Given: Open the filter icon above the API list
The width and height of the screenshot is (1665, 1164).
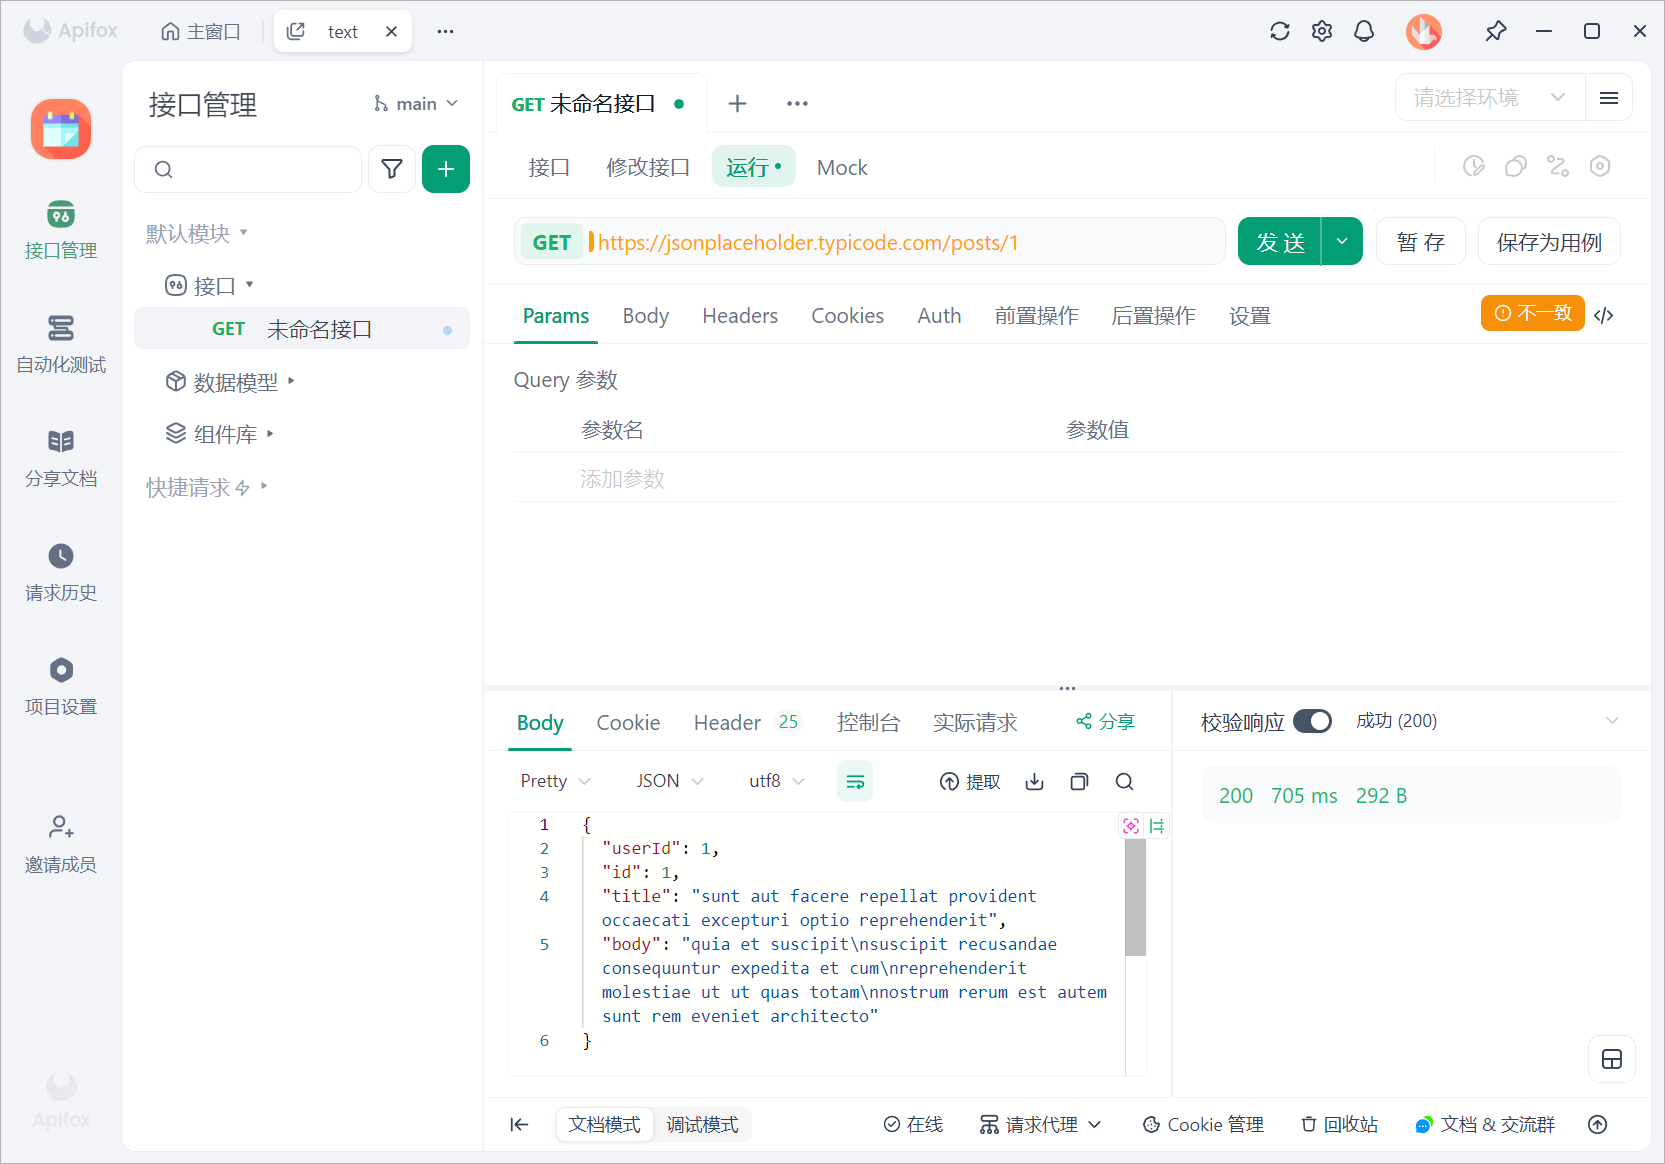Looking at the screenshot, I should click(x=392, y=169).
